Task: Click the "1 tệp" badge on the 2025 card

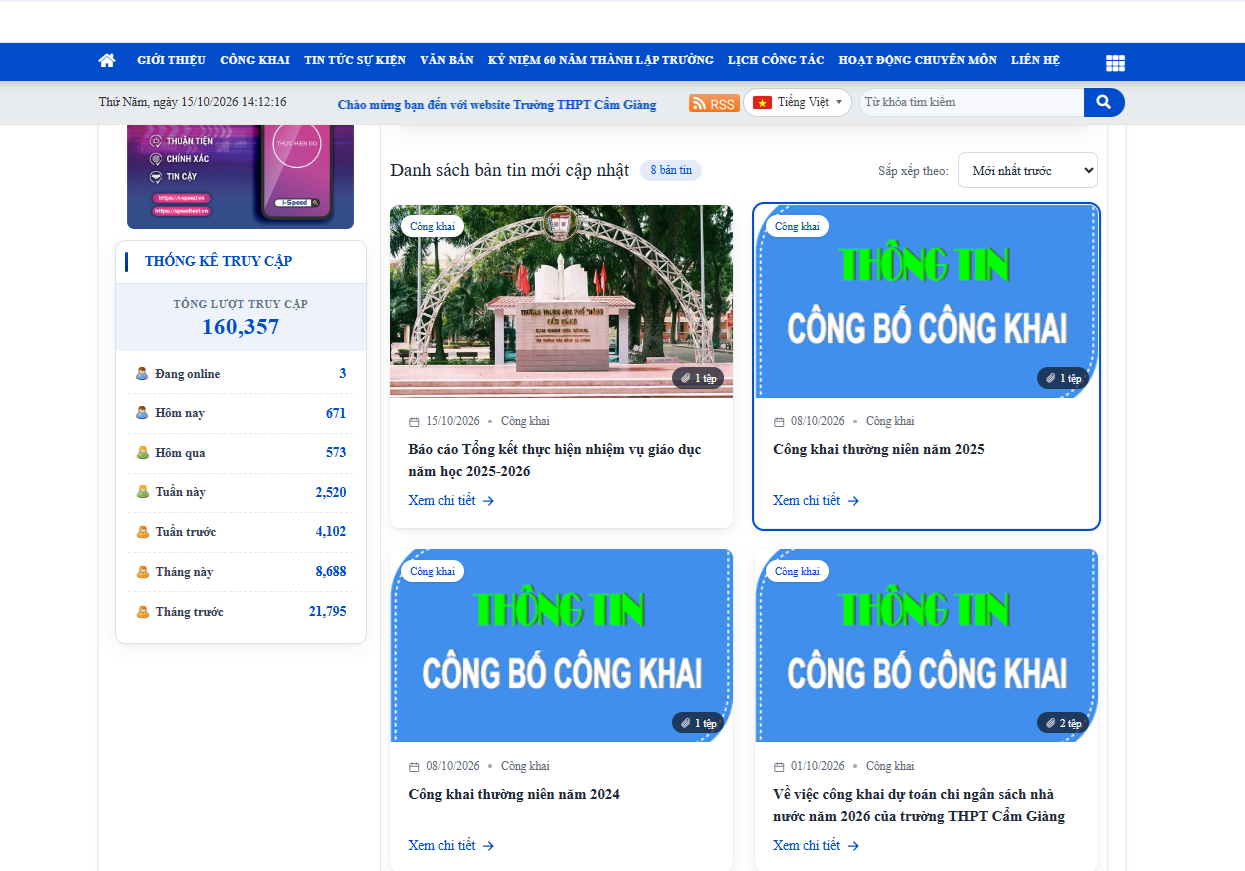Action: point(1063,378)
